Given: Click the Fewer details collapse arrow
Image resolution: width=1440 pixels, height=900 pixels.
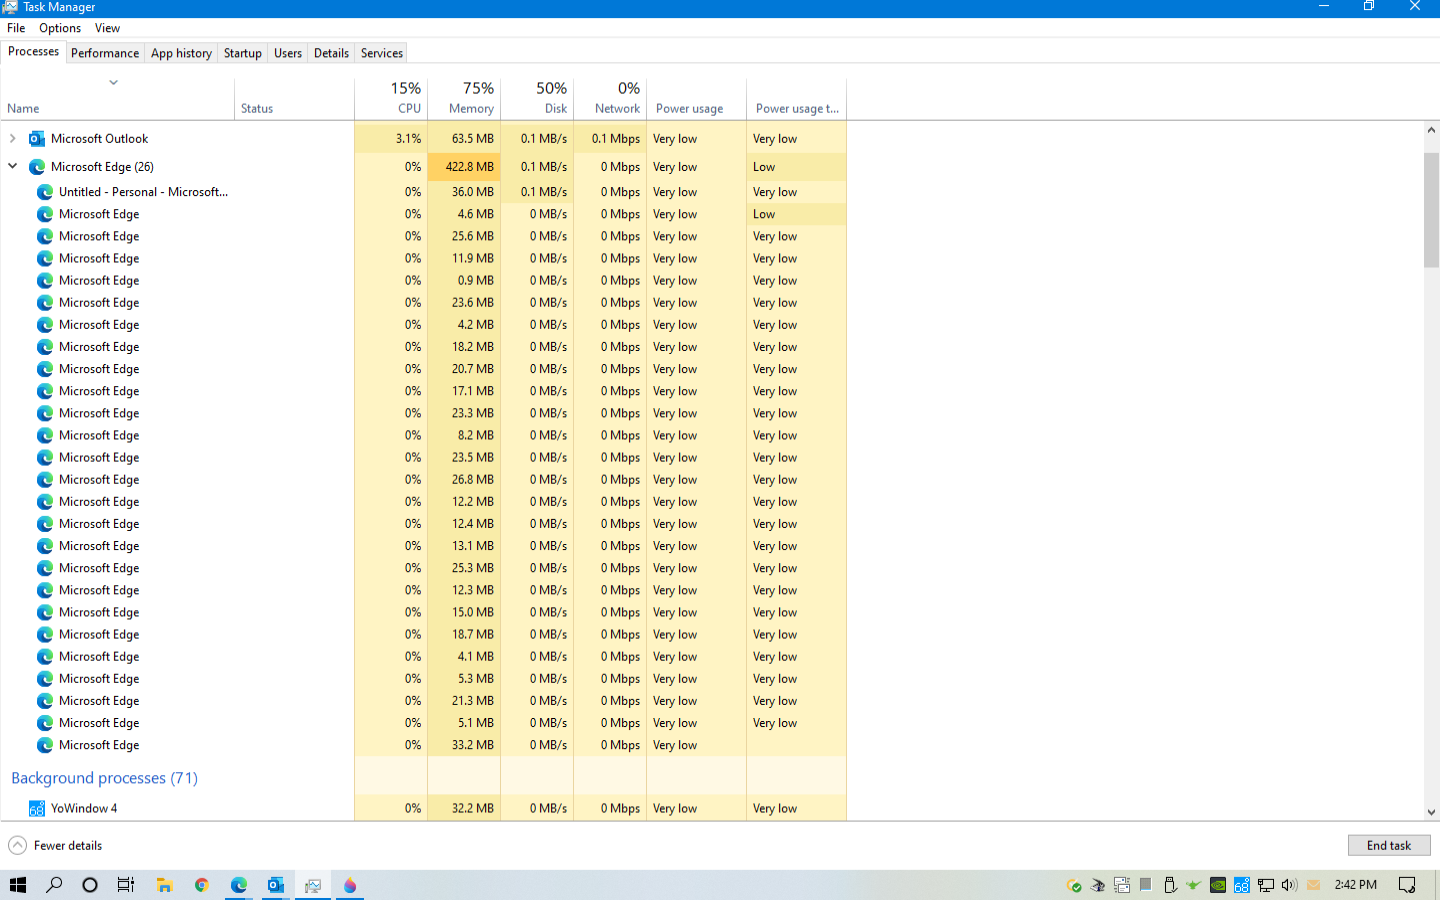Looking at the screenshot, I should pyautogui.click(x=17, y=846).
